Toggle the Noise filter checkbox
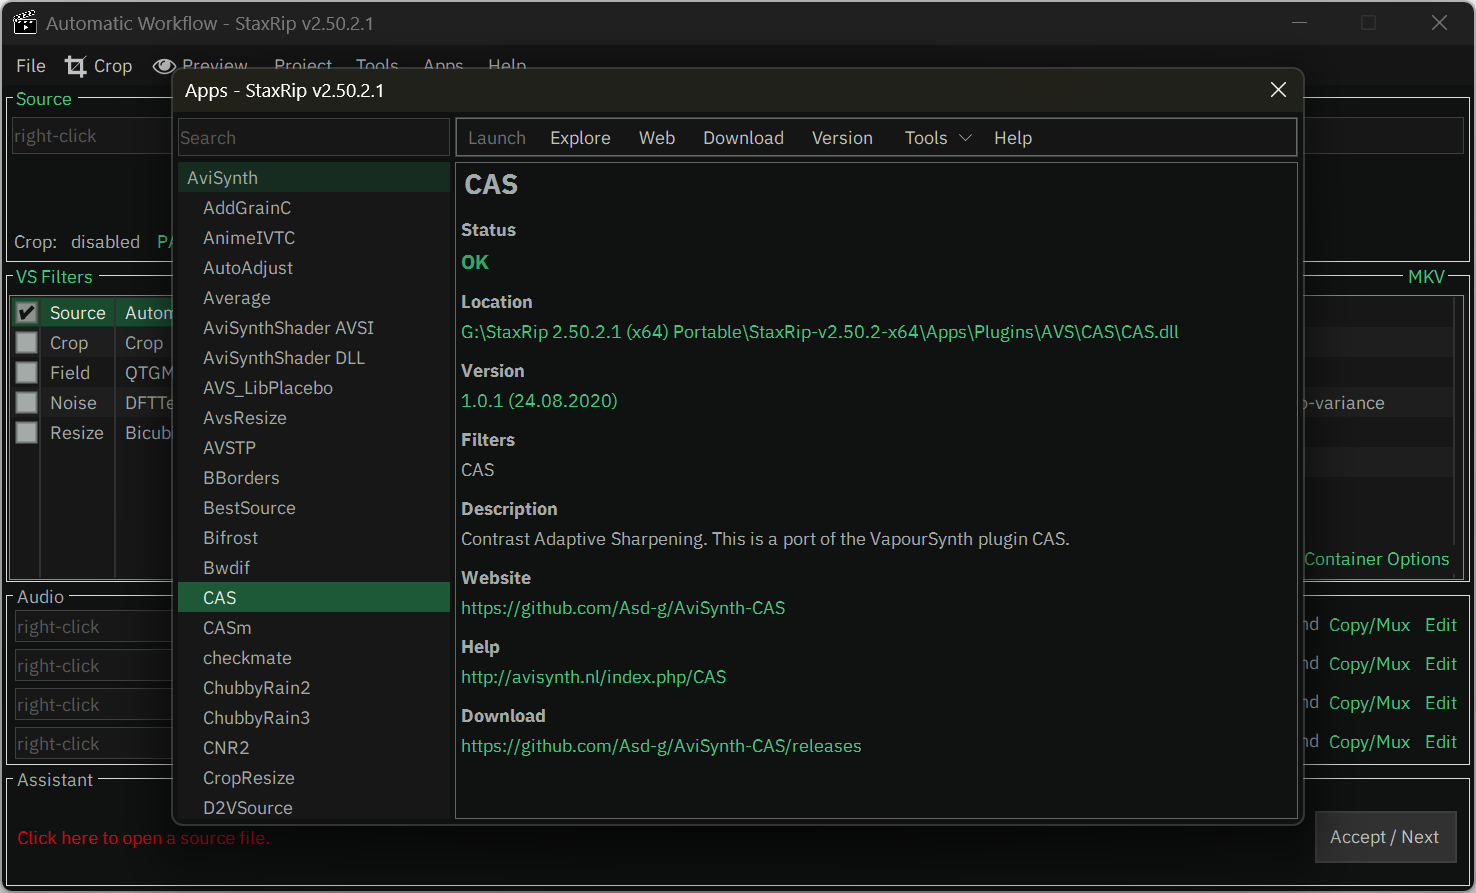1476x893 pixels. (x=27, y=403)
